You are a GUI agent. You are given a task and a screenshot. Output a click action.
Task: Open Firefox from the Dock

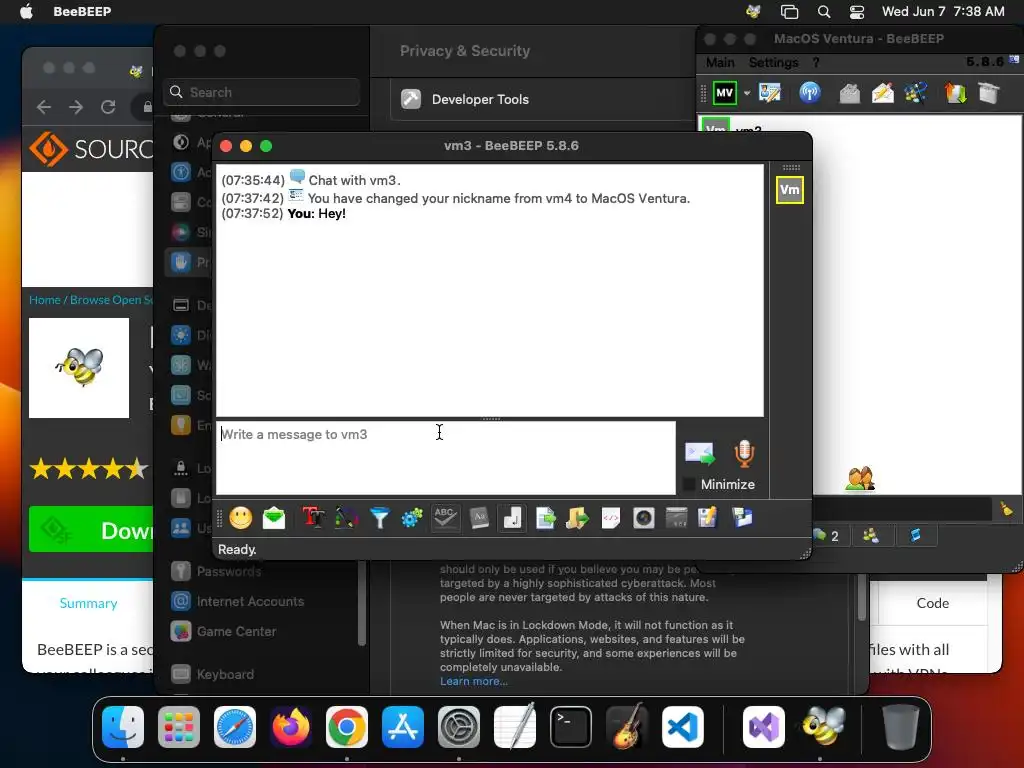[291, 727]
